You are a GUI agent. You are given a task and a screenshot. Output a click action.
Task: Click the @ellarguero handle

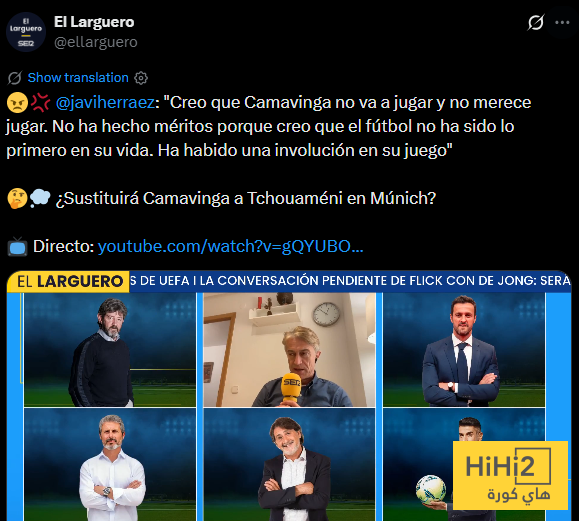coord(96,42)
